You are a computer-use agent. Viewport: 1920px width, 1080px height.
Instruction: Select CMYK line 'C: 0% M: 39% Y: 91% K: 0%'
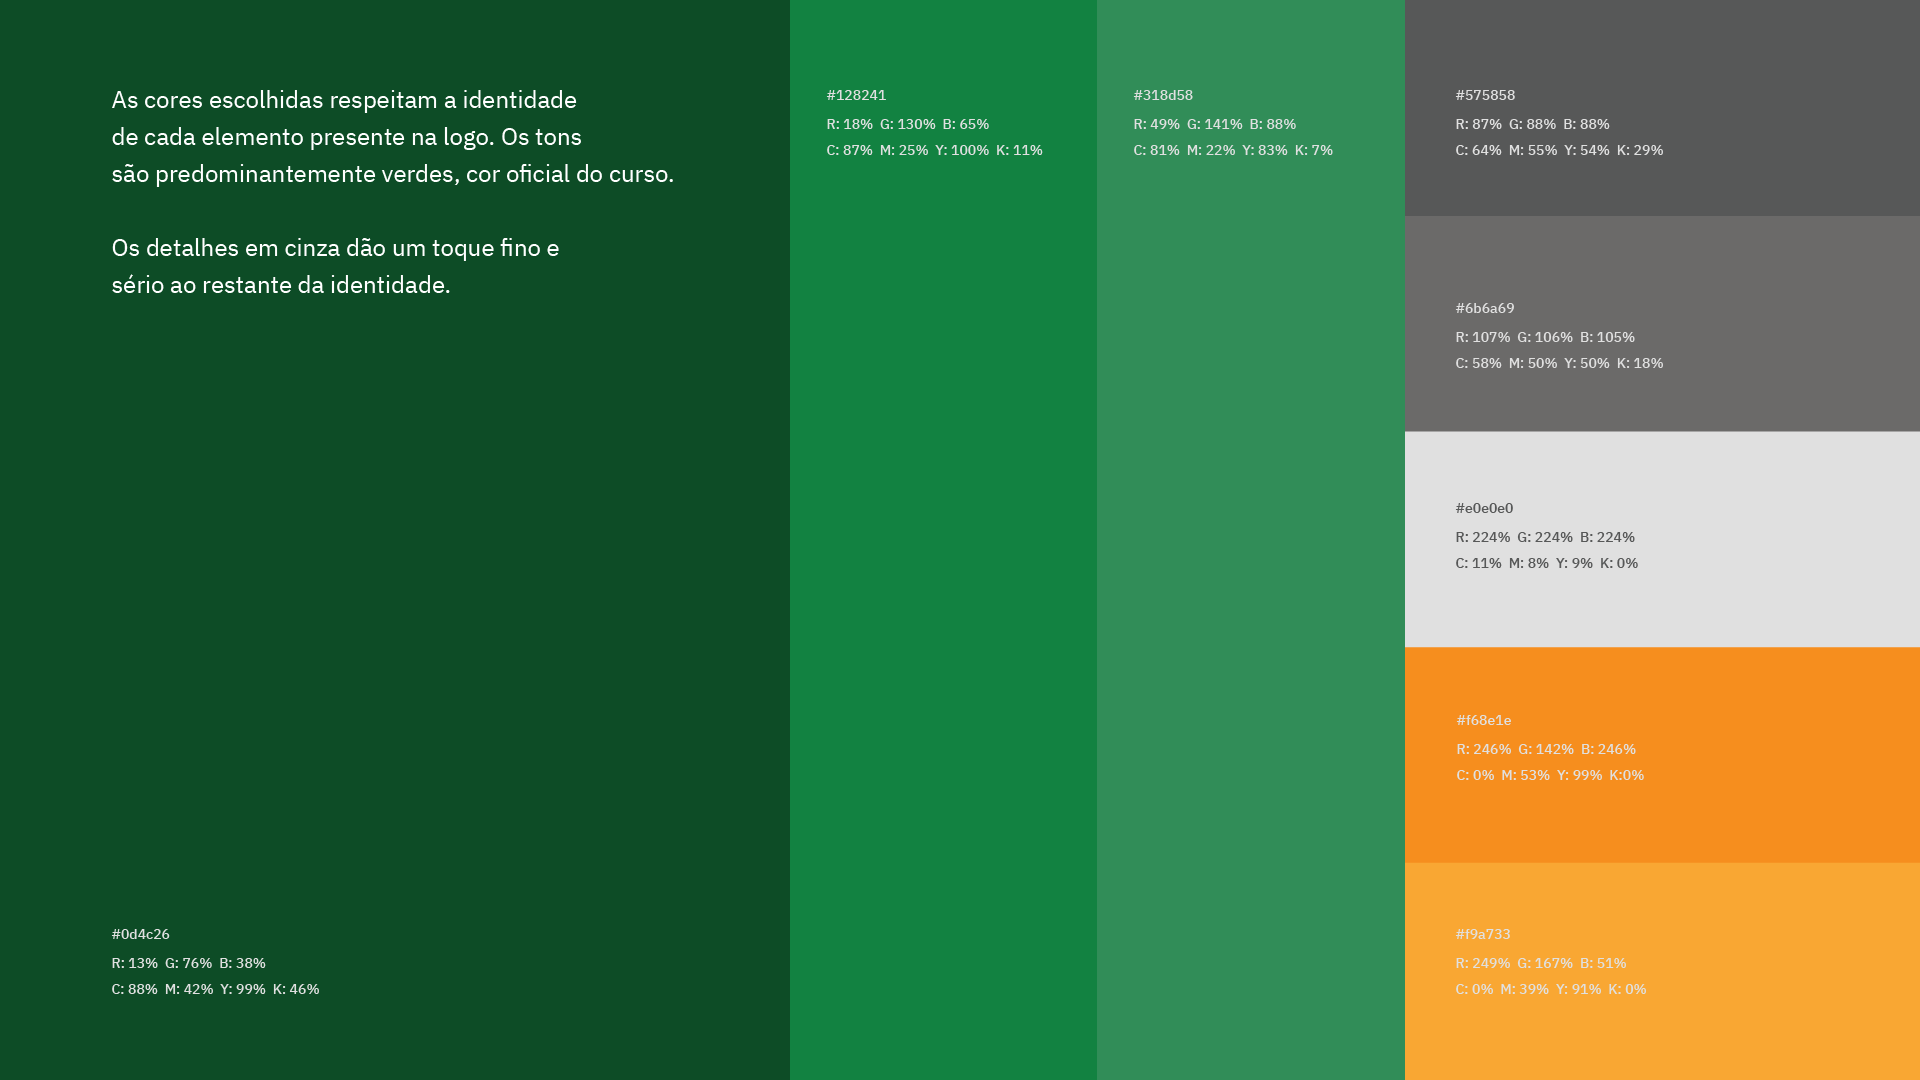(1551, 989)
